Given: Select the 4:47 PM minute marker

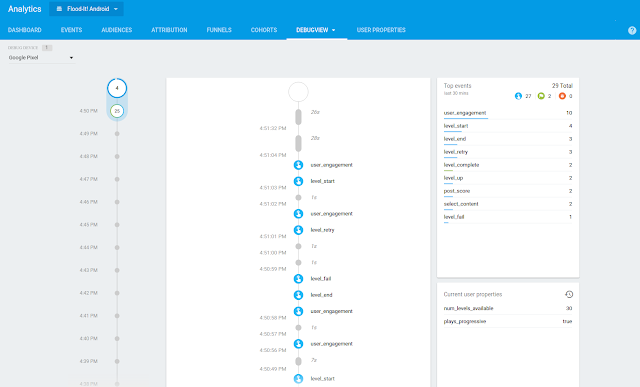Looking at the screenshot, I should 117,179.
